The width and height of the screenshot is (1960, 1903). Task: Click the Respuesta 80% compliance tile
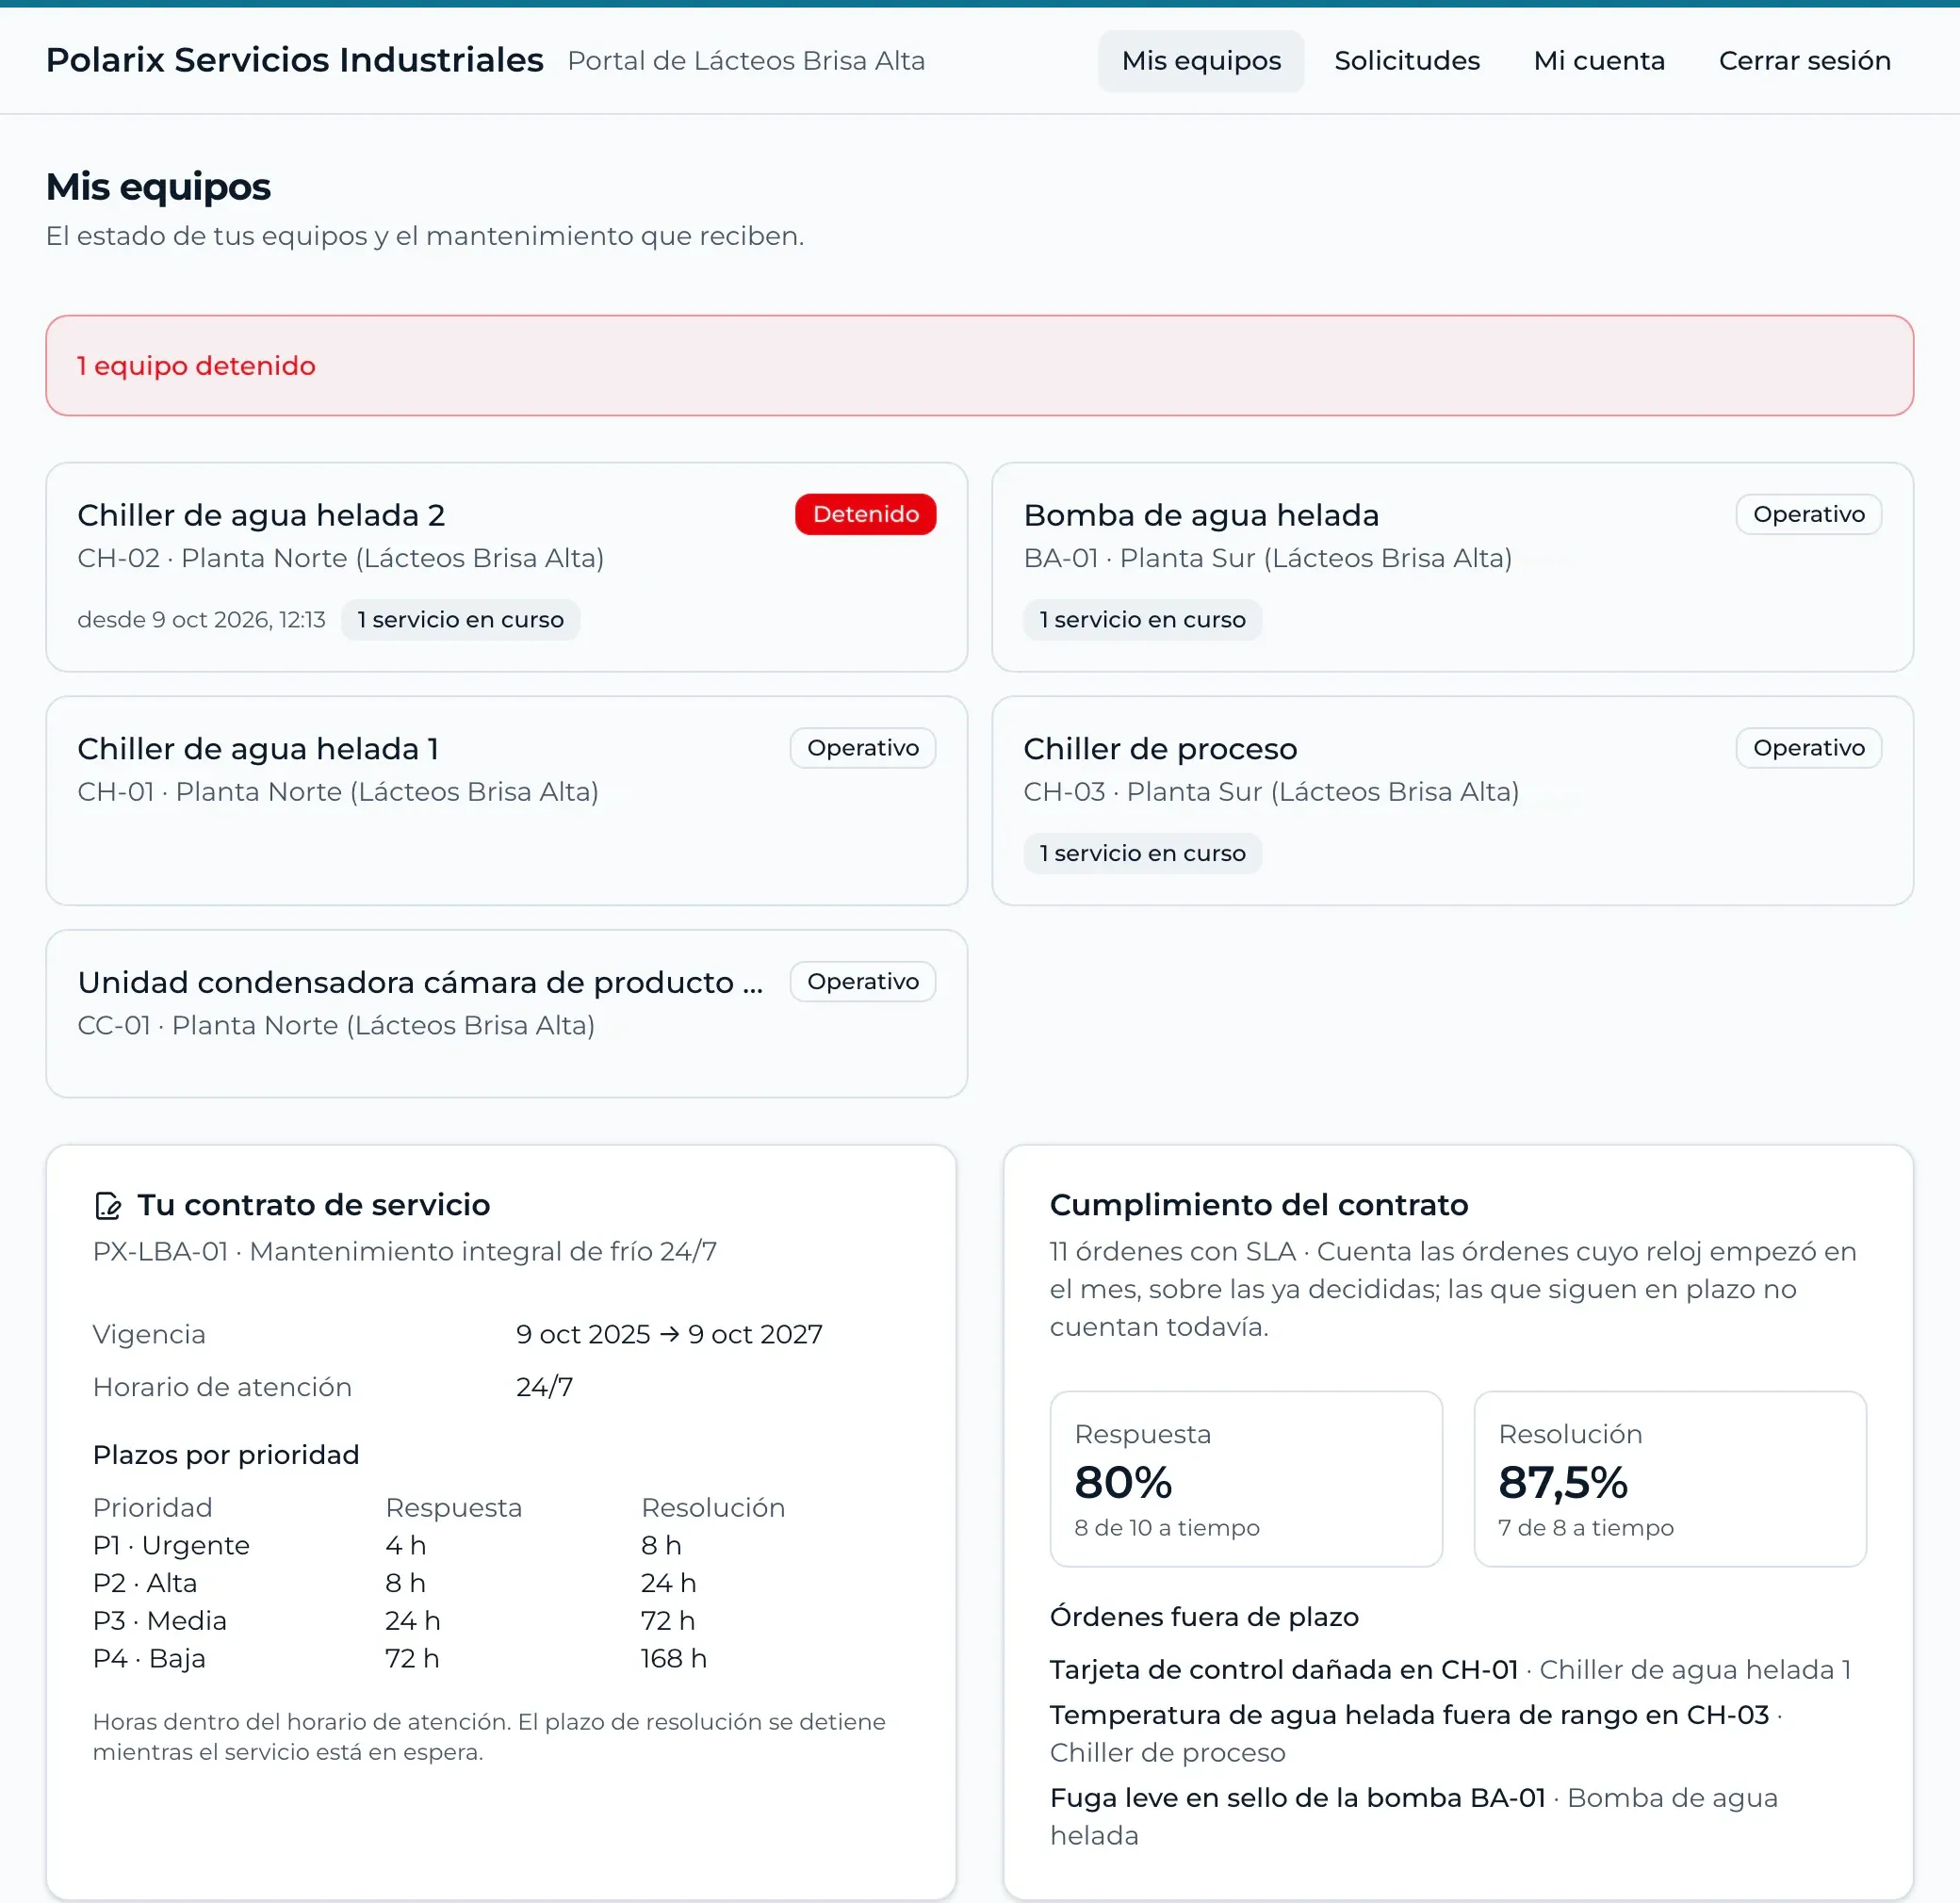point(1246,1479)
